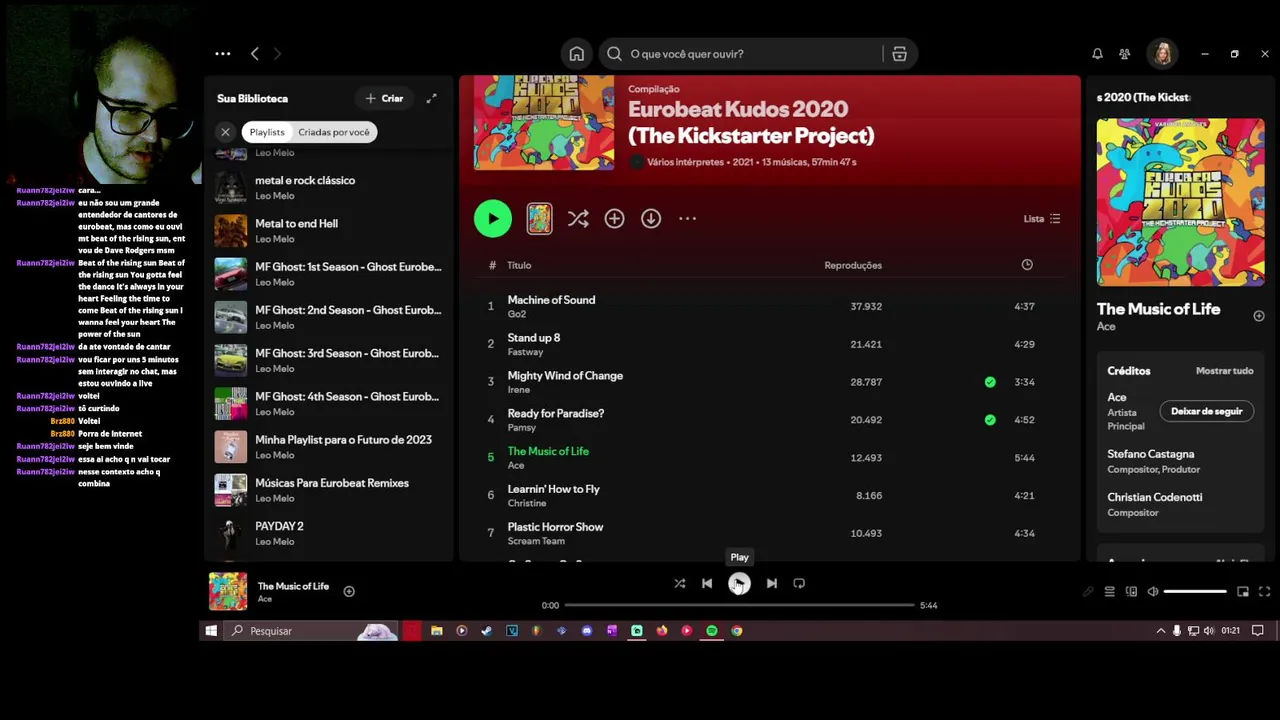Toggle shuffle for the album
Viewport: 1280px width, 720px height.
(x=578, y=218)
